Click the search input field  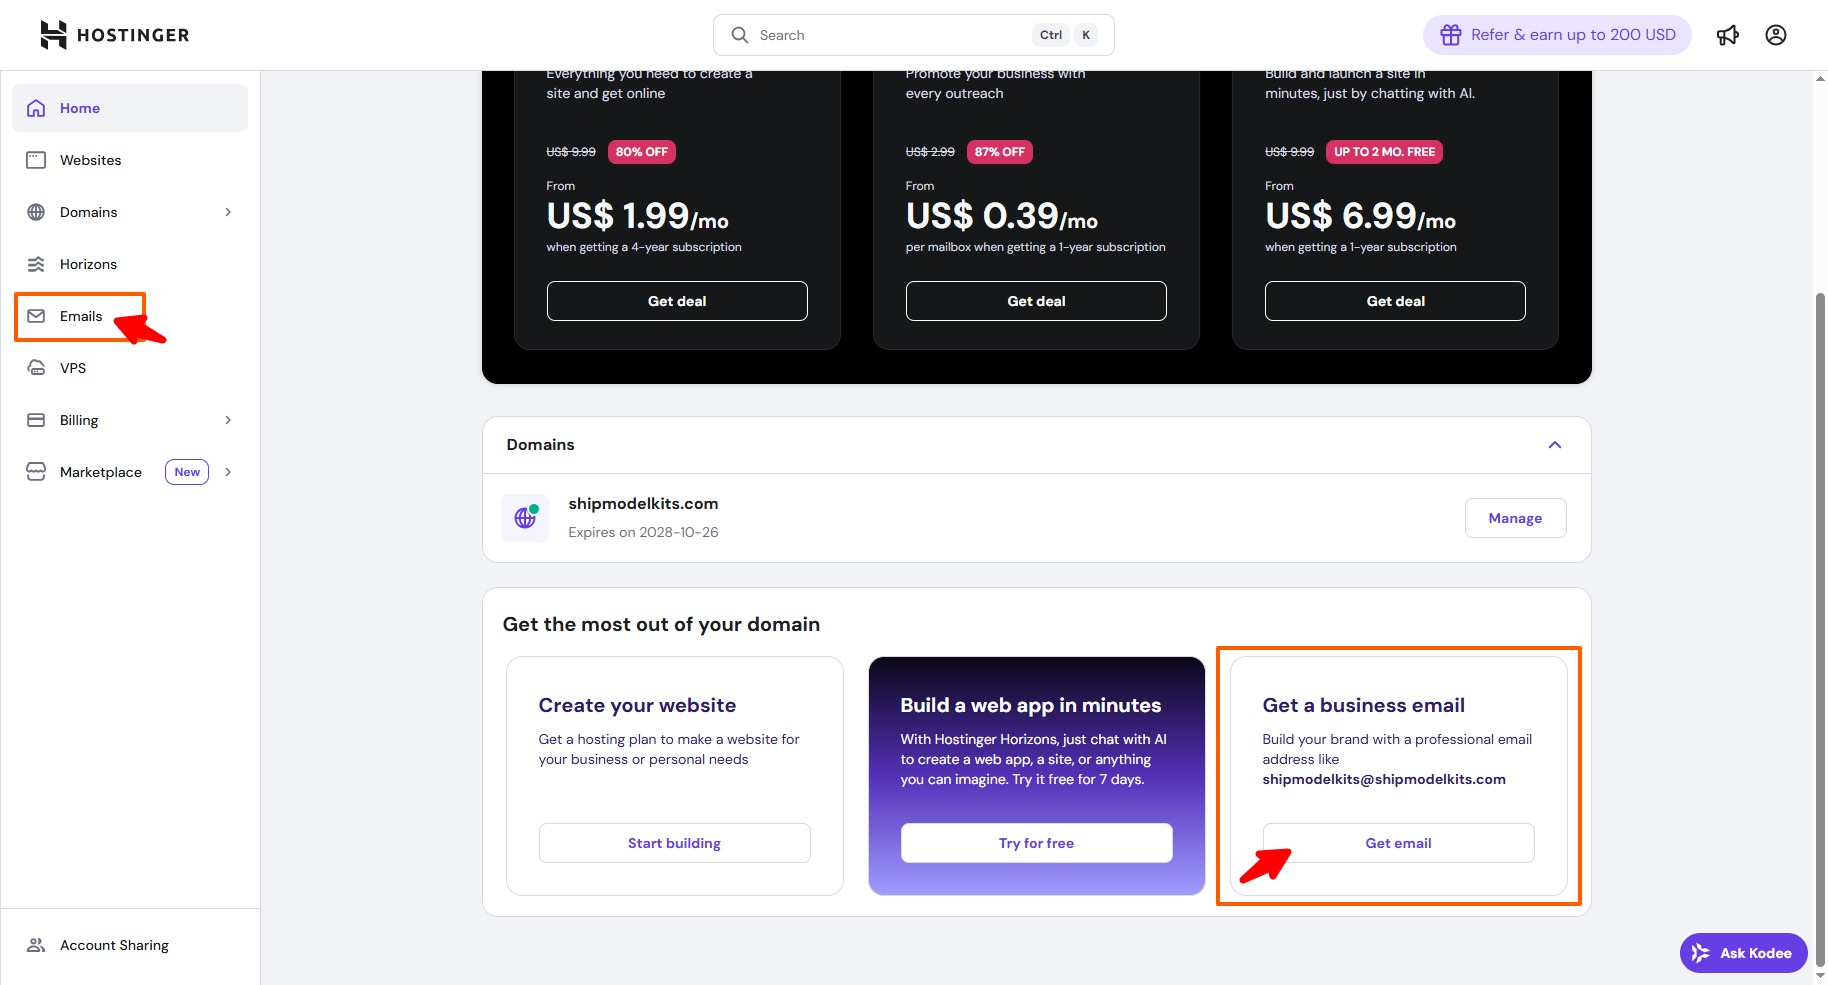point(890,35)
